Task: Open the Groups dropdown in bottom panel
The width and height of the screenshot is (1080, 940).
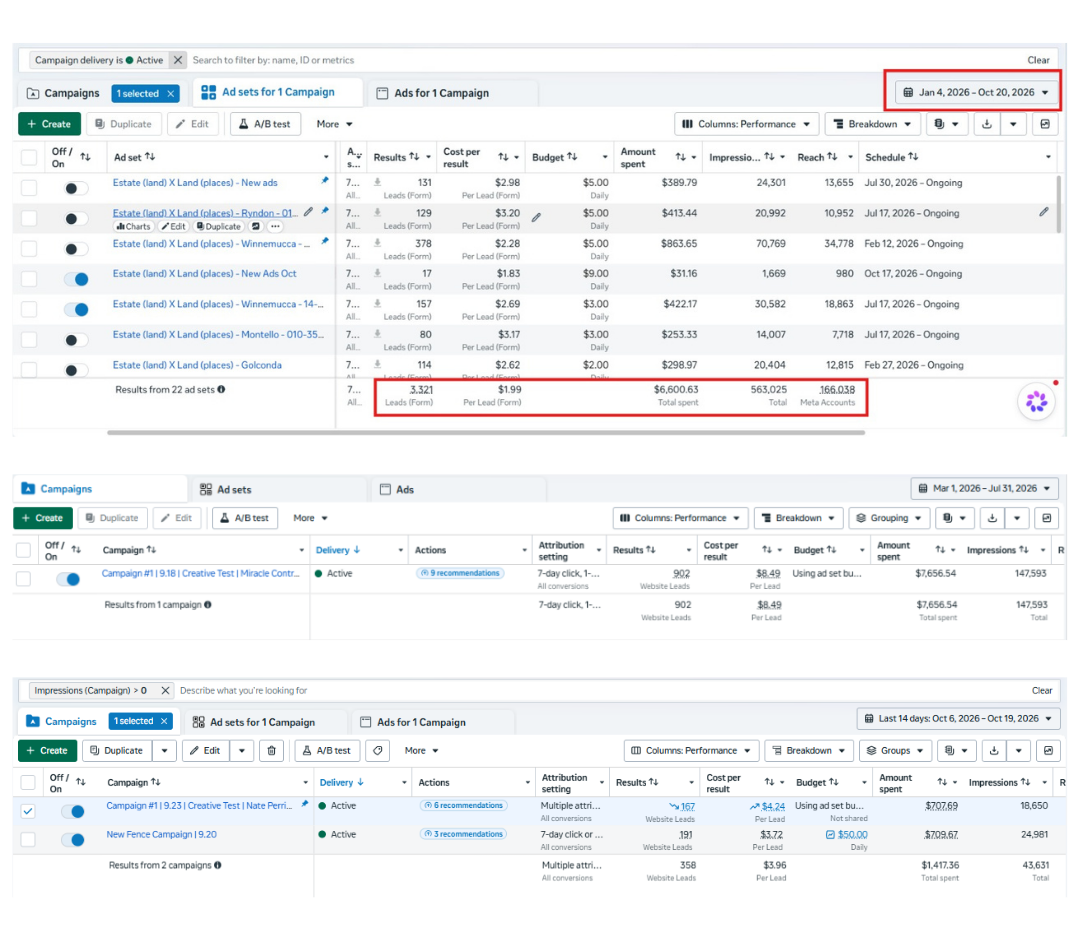Action: tap(895, 751)
